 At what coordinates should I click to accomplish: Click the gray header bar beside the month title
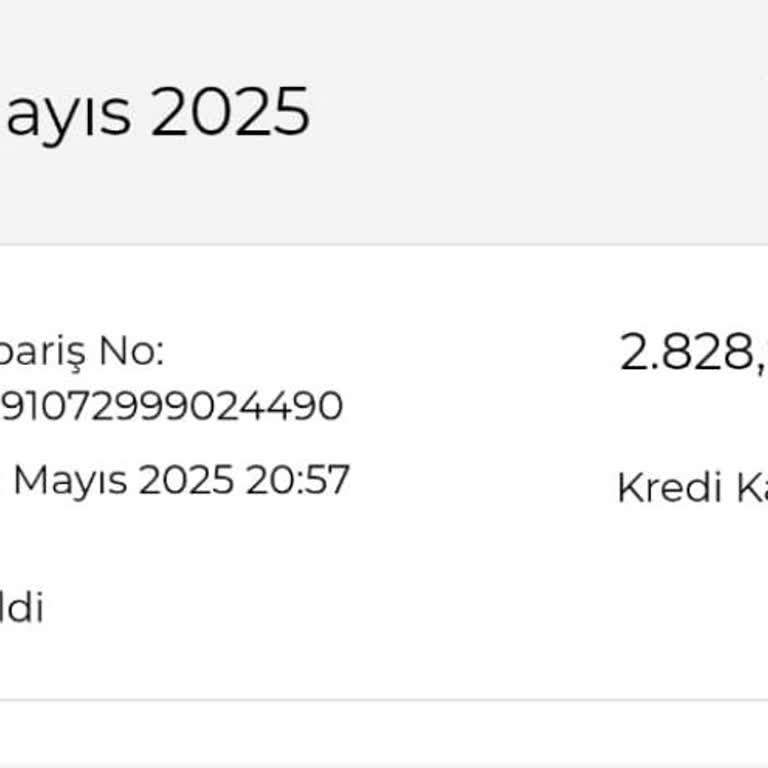tap(540, 112)
